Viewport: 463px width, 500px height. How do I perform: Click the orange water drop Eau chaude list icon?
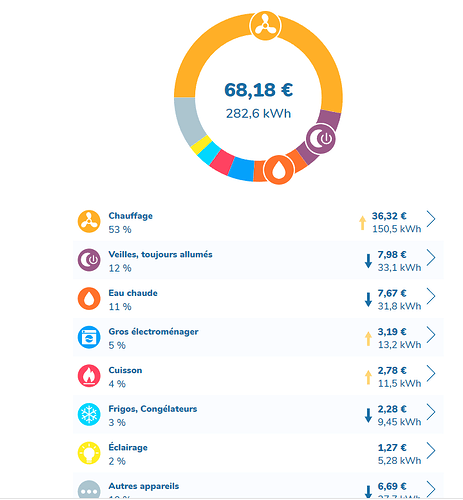pos(89,299)
